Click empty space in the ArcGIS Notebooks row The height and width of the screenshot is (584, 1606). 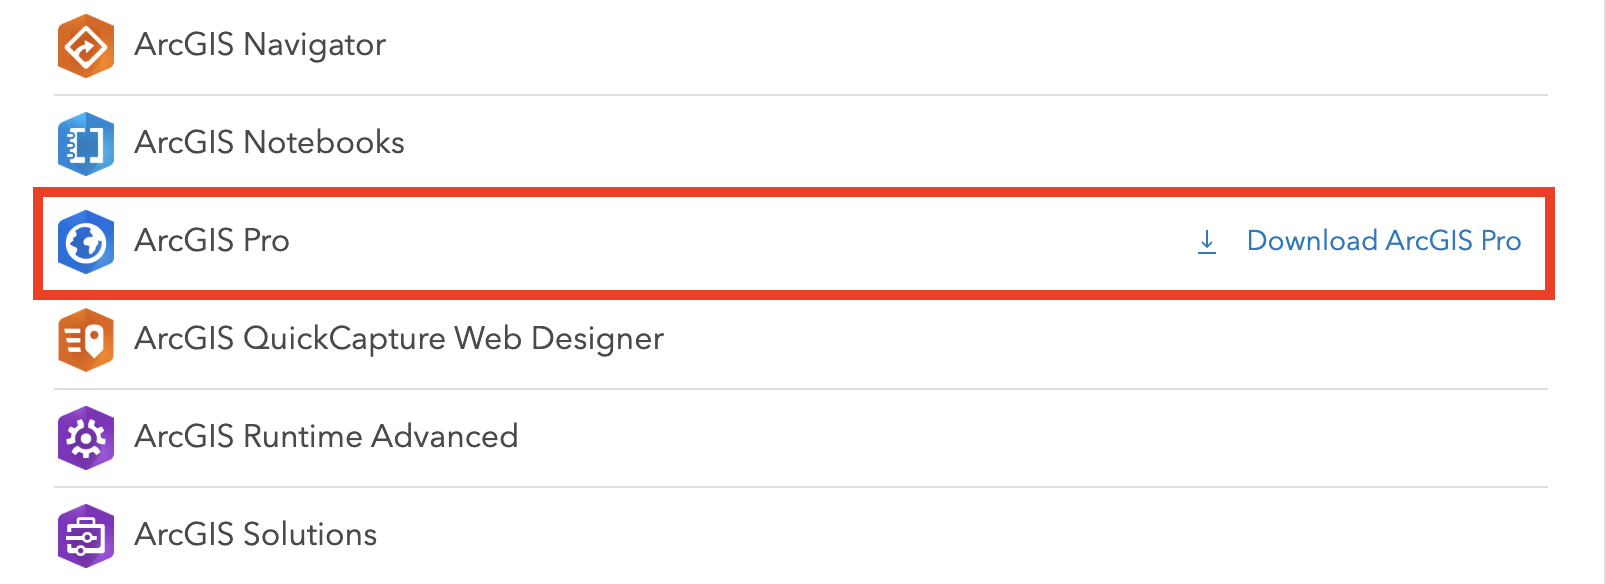[900, 144]
